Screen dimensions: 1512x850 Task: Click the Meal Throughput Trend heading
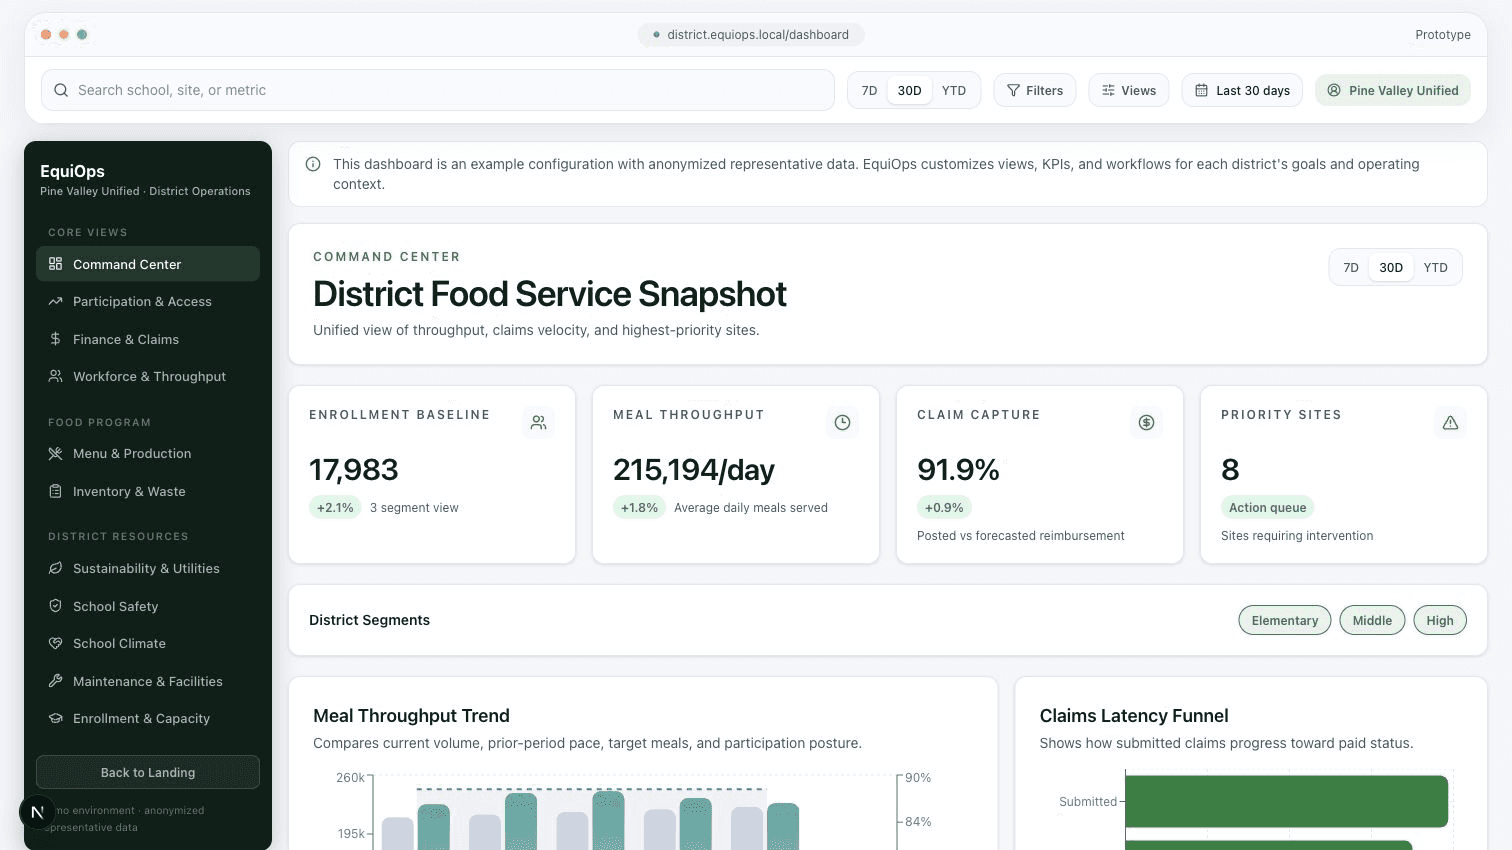pyautogui.click(x=411, y=716)
